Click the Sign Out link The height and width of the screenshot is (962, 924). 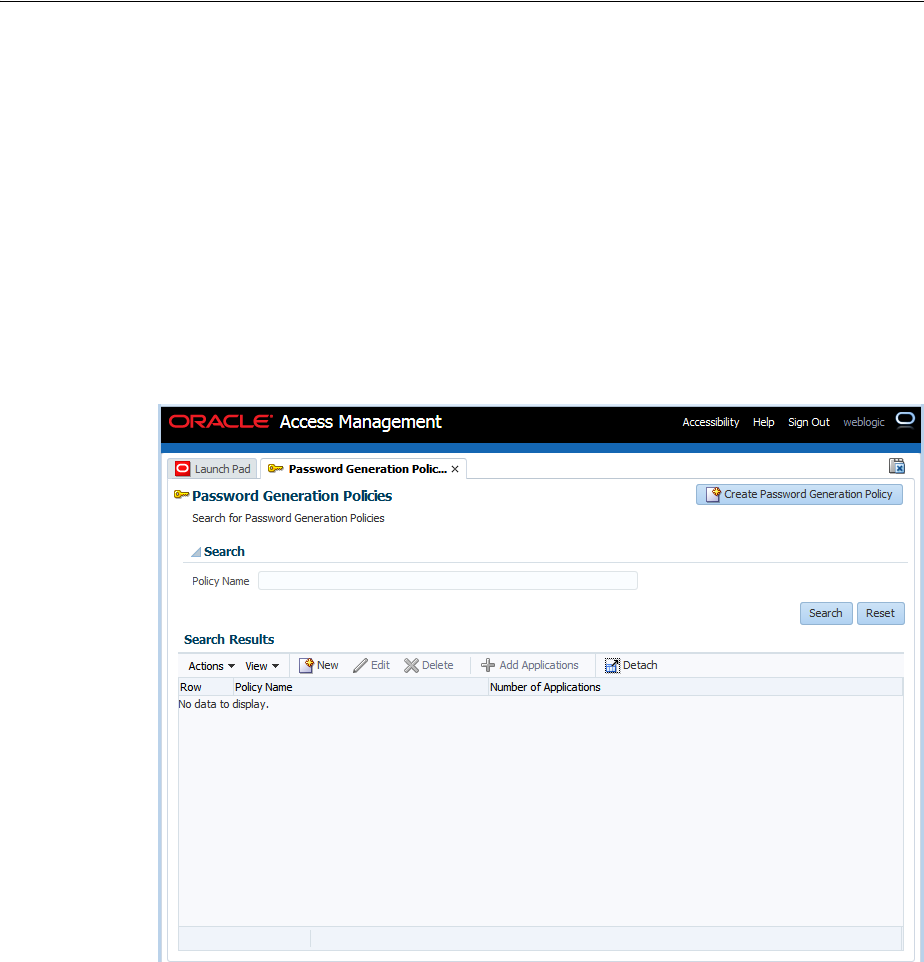coord(809,422)
